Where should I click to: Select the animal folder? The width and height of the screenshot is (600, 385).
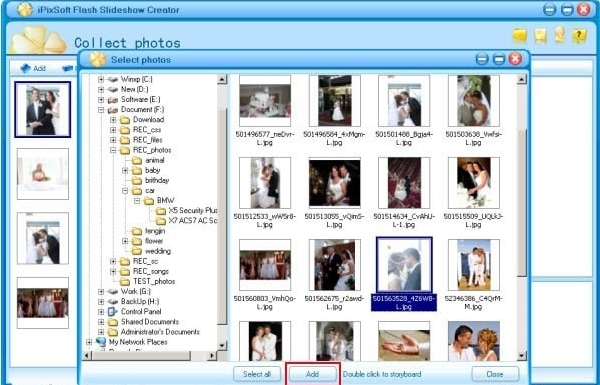coord(155,160)
